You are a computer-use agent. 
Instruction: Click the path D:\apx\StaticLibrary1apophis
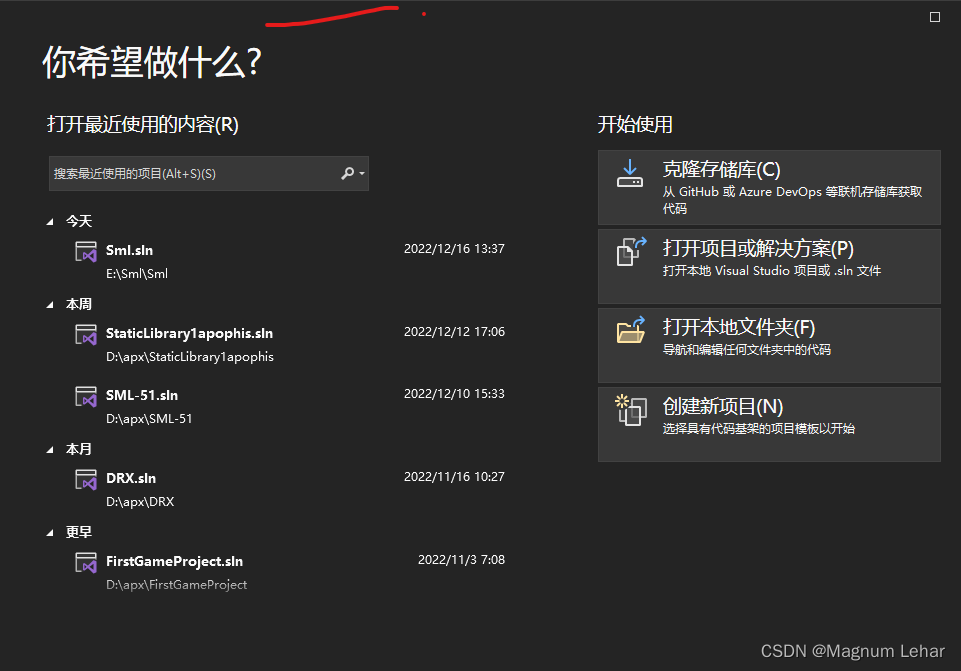pos(189,357)
